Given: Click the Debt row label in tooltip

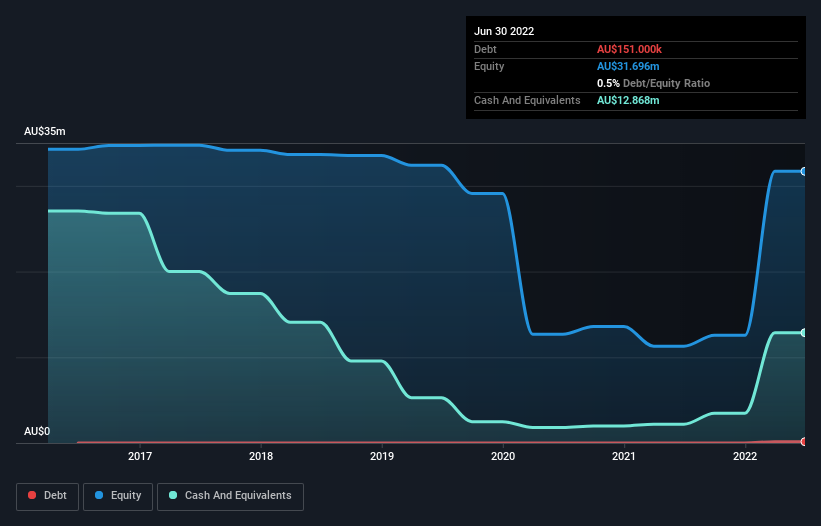Looking at the screenshot, I should click(485, 49).
